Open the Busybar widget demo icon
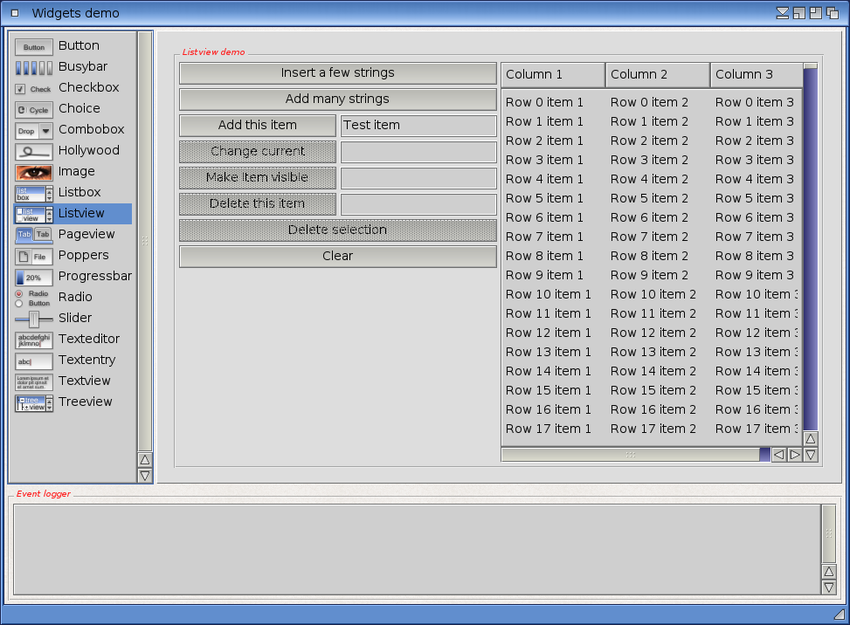This screenshot has height=625, width=850. (x=34, y=67)
